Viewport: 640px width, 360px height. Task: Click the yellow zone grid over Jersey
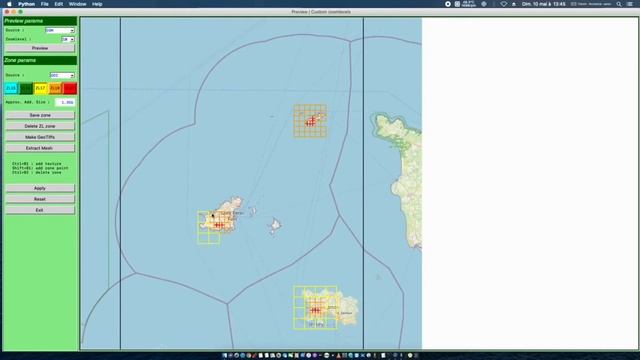click(315, 308)
